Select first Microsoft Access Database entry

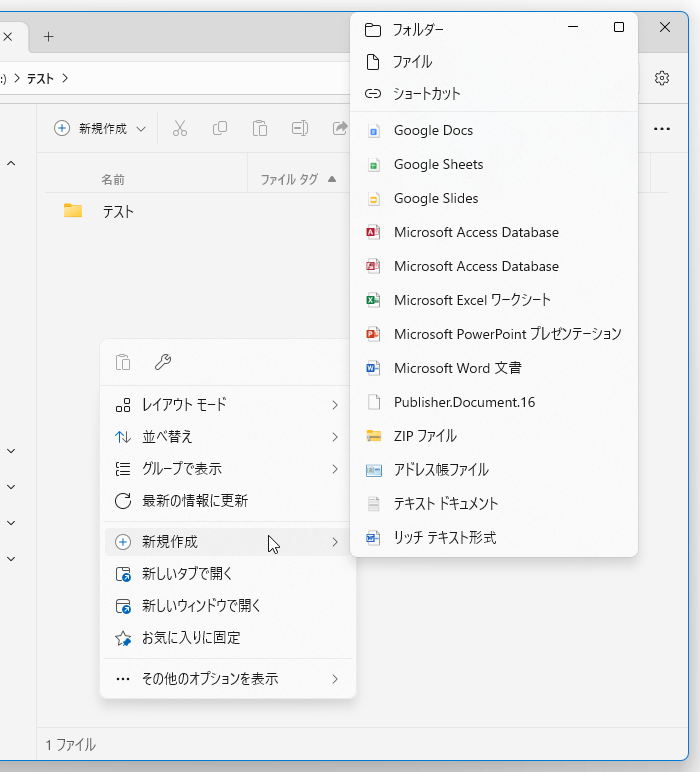click(x=494, y=232)
